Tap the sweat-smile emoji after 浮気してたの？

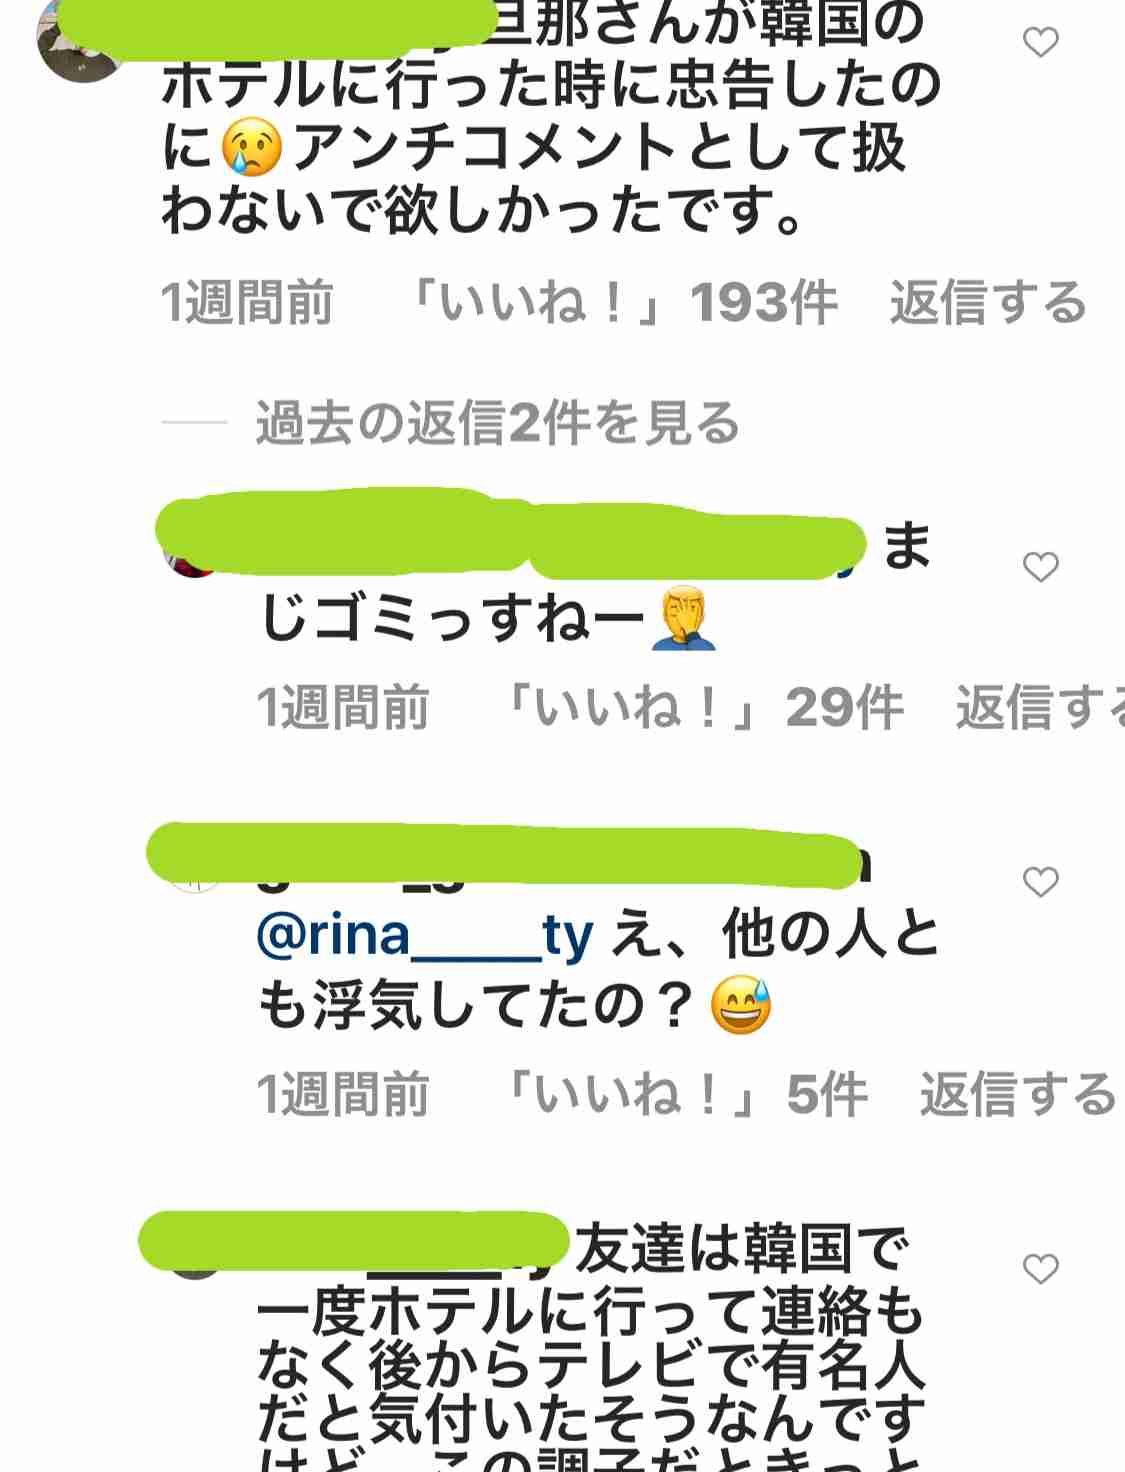[741, 1005]
